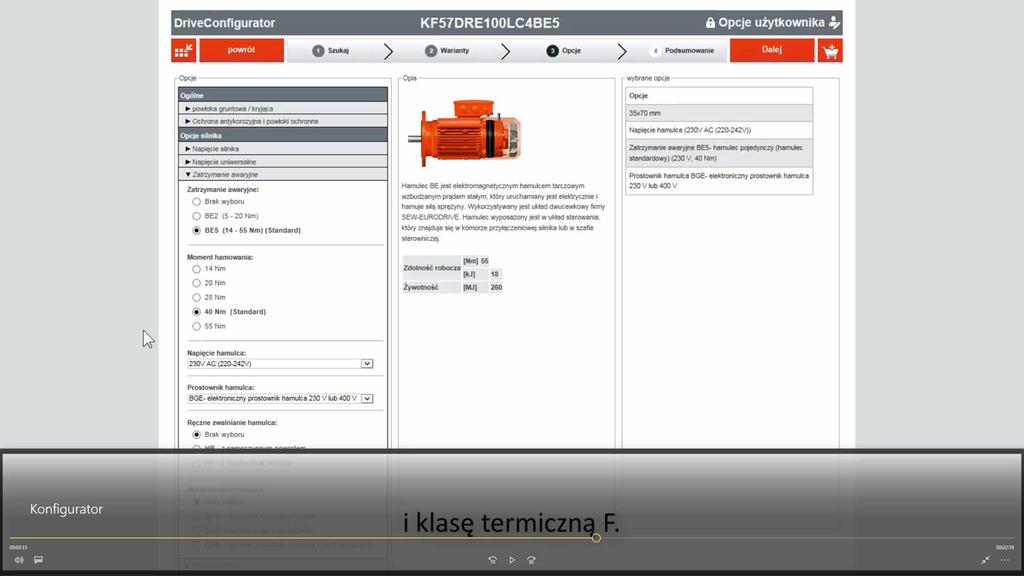The image size is (1024, 576).
Task: Select BE2 (5 - 20 Nm) brake
Action: (197, 216)
